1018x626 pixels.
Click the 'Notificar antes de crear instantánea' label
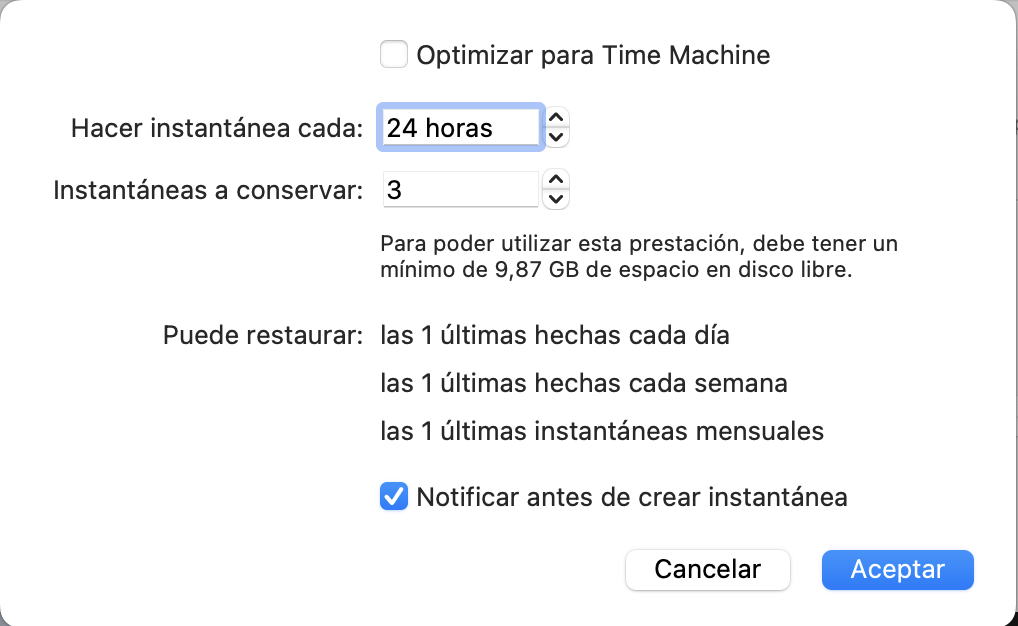tap(632, 497)
